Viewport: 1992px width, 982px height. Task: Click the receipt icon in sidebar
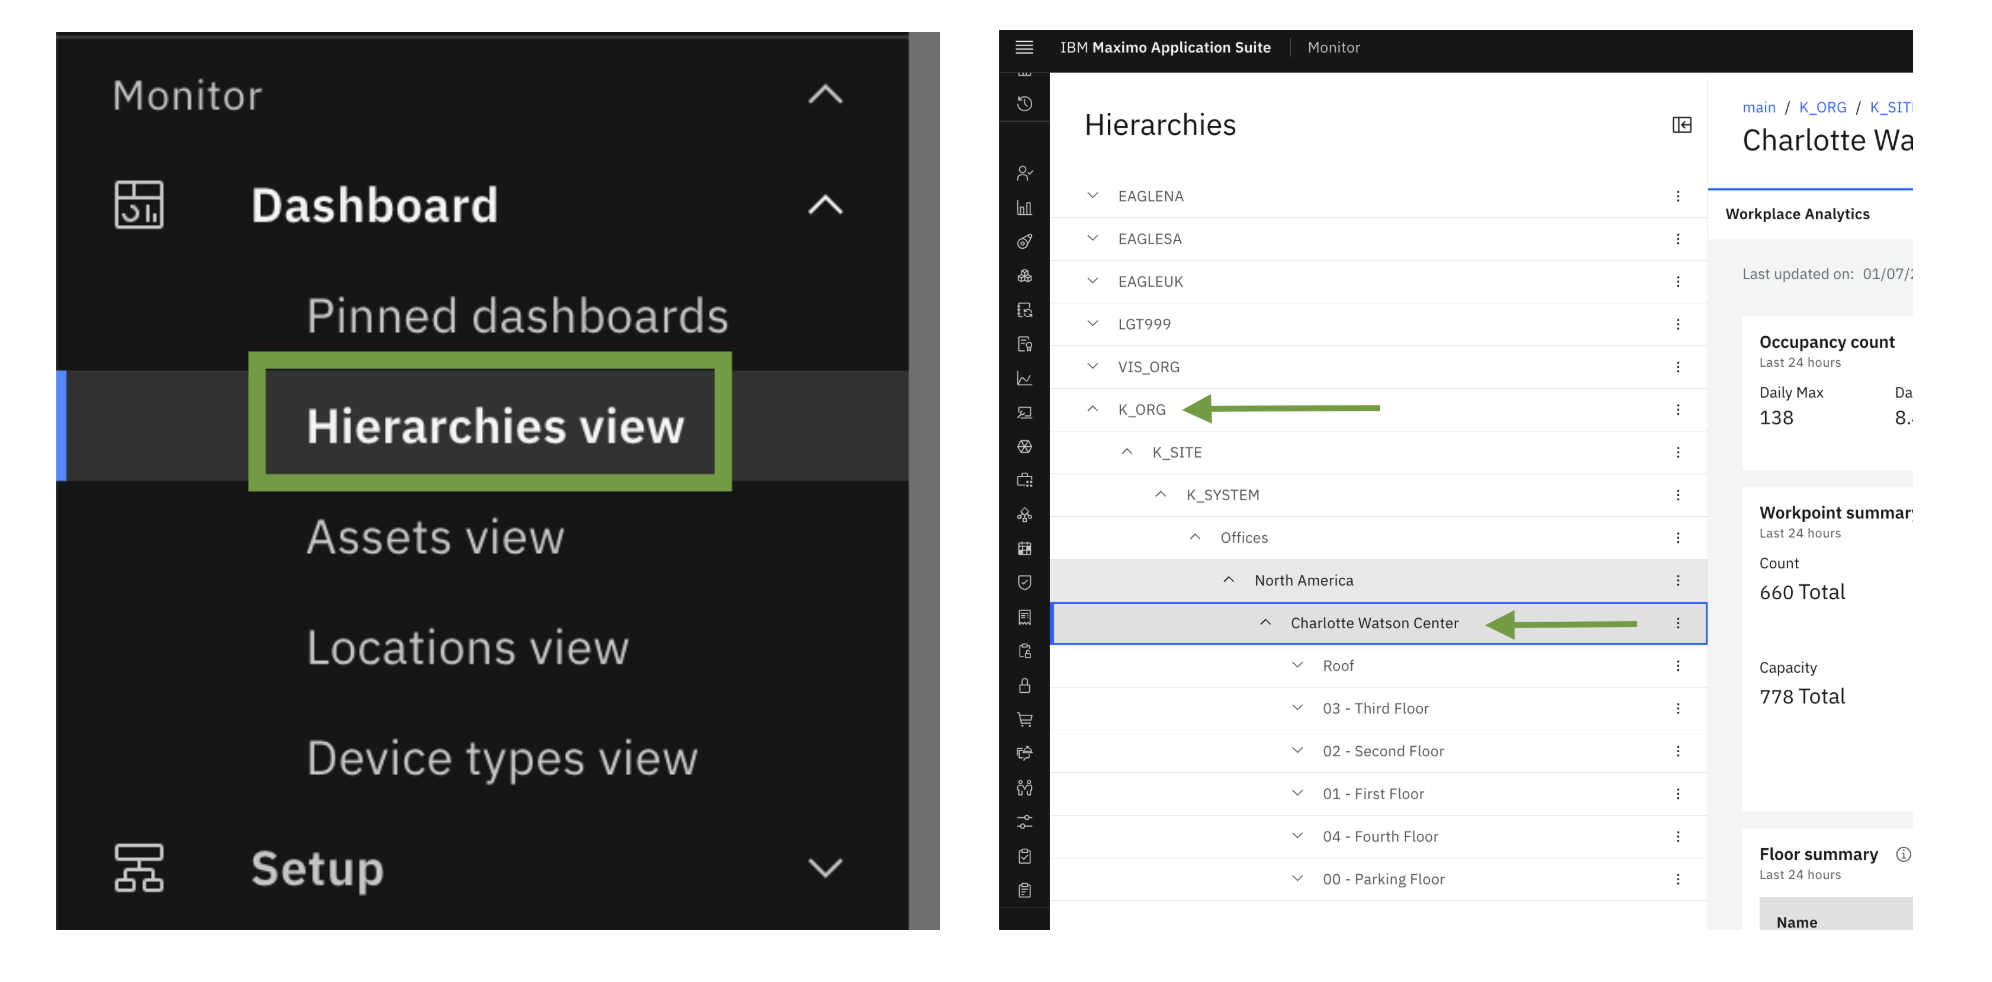click(1024, 617)
